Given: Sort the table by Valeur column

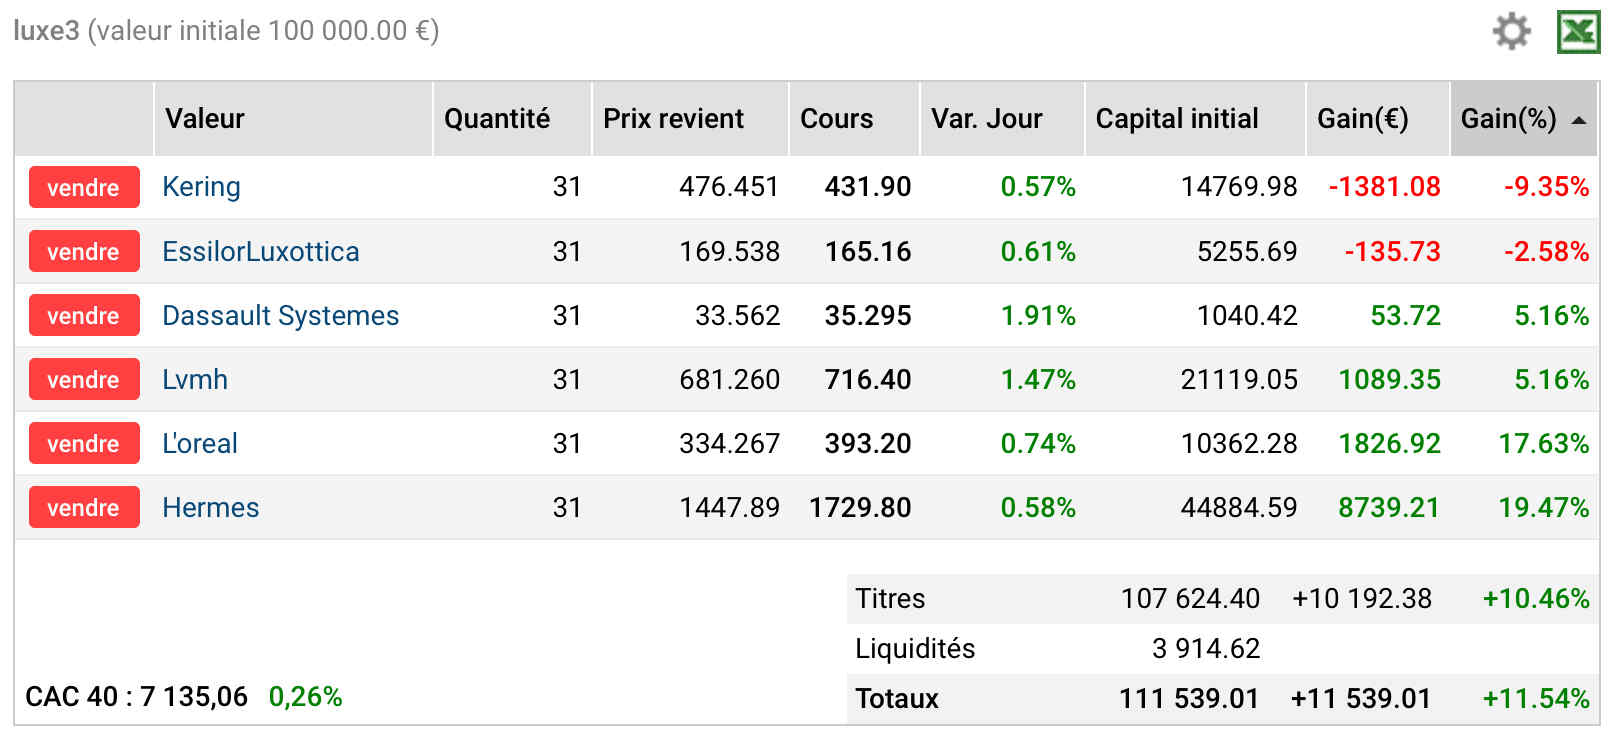Looking at the screenshot, I should pos(204,119).
